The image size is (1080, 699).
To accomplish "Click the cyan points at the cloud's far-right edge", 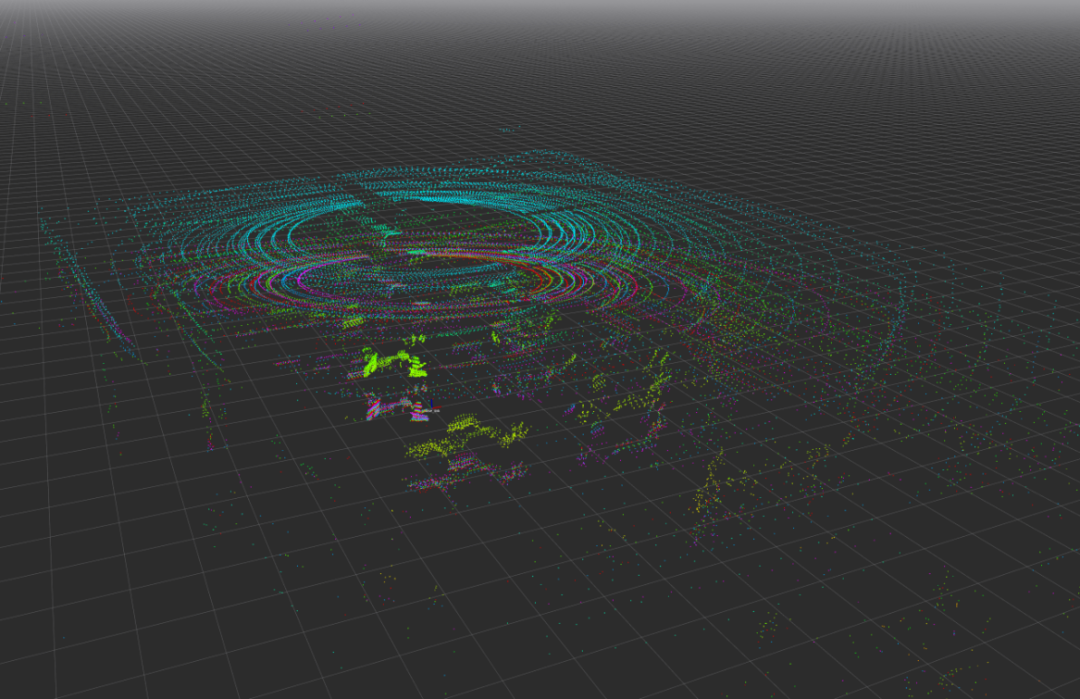I will (905, 300).
